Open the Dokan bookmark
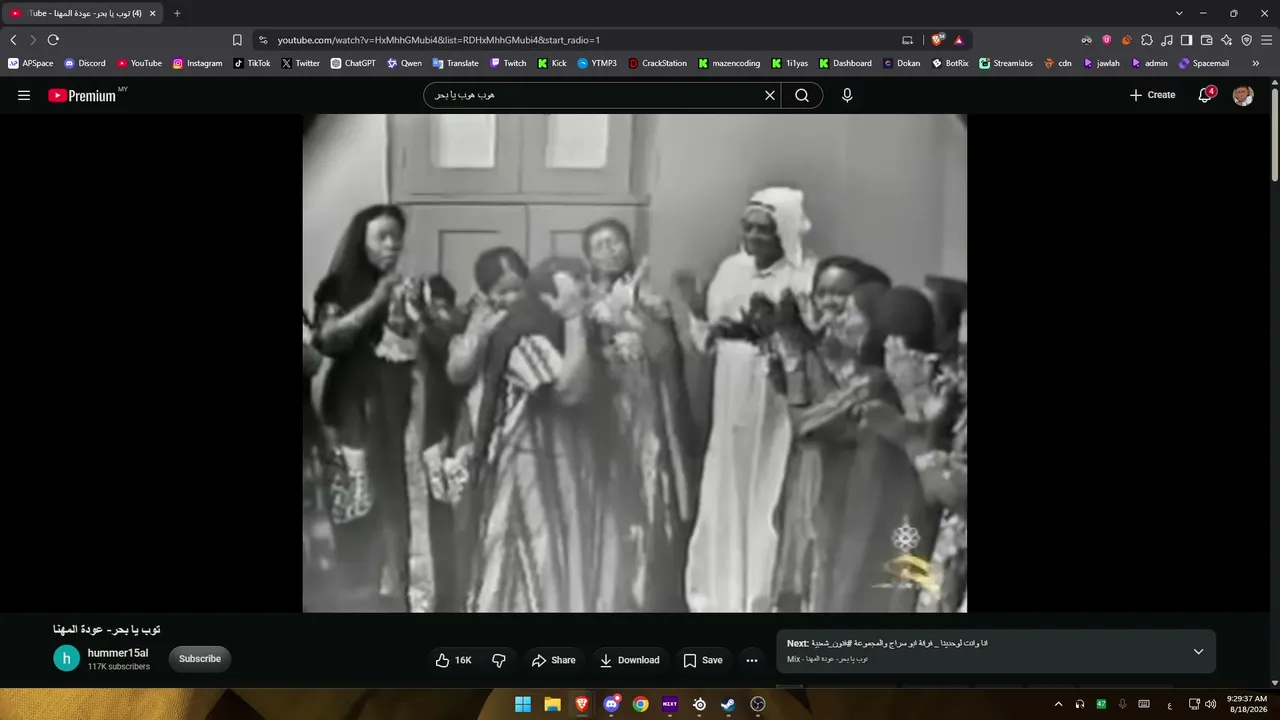This screenshot has width=1280, height=720. point(902,63)
